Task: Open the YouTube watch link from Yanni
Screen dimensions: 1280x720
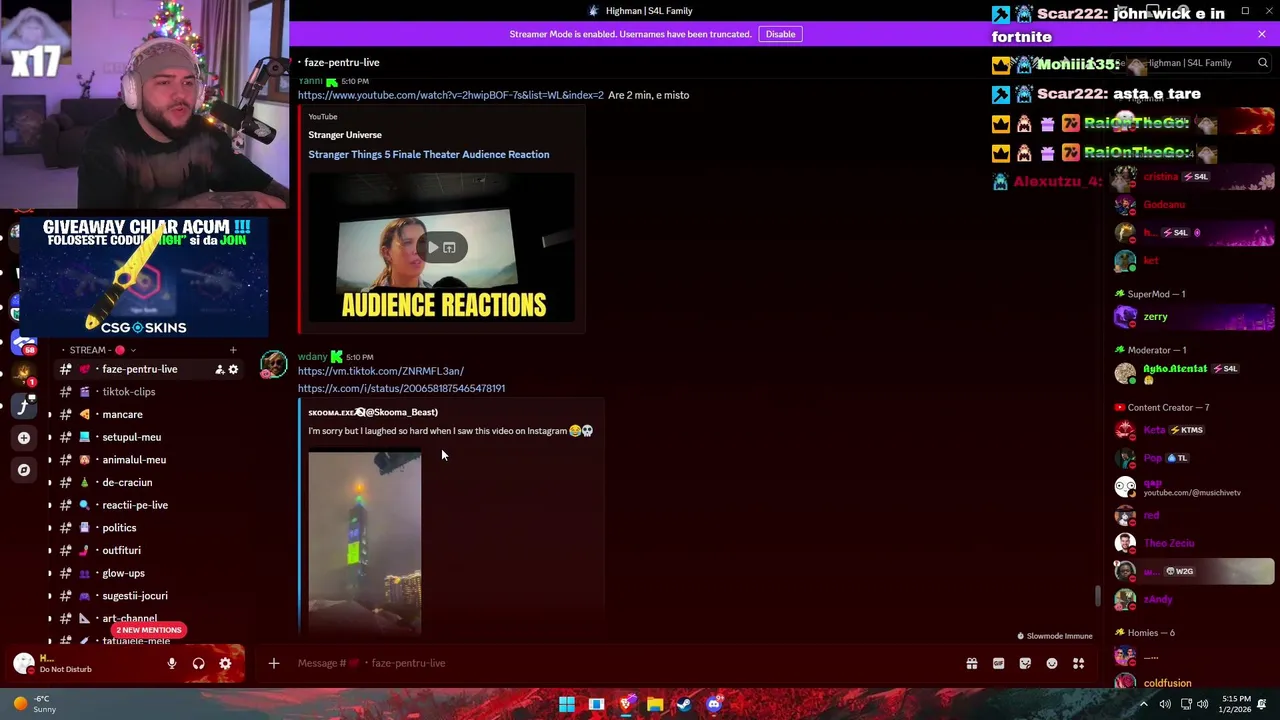Action: (450, 95)
